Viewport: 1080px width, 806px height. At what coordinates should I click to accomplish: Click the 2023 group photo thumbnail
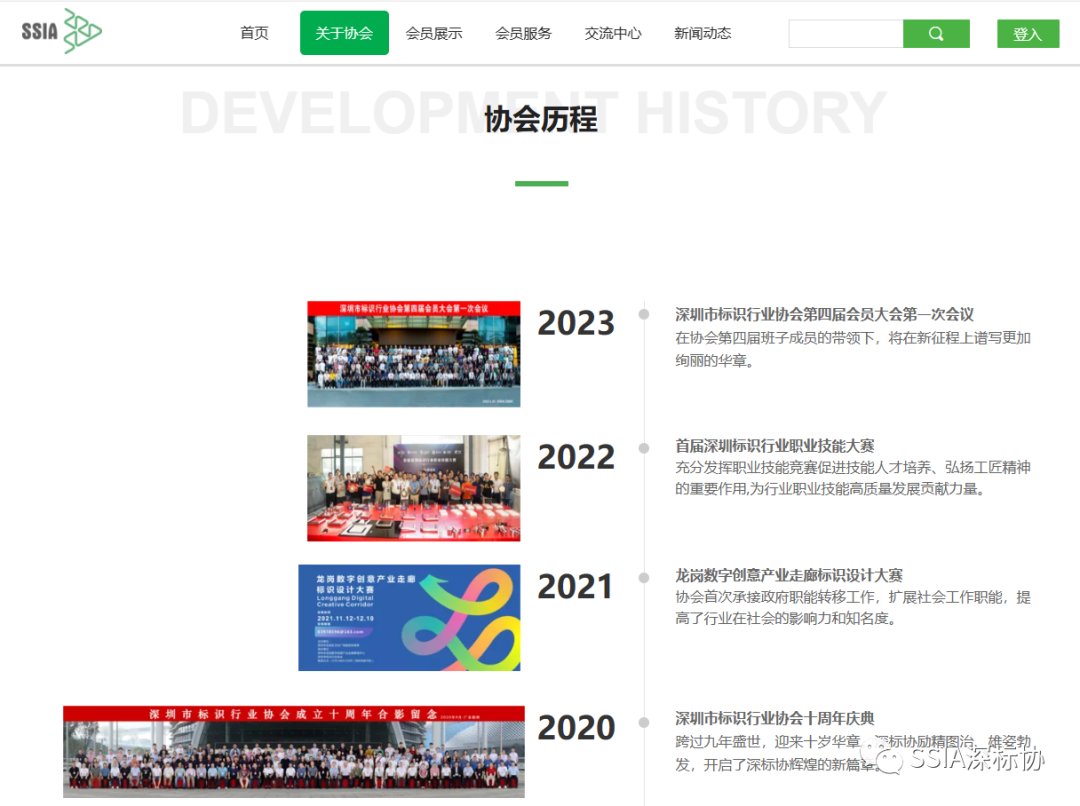pyautogui.click(x=413, y=354)
